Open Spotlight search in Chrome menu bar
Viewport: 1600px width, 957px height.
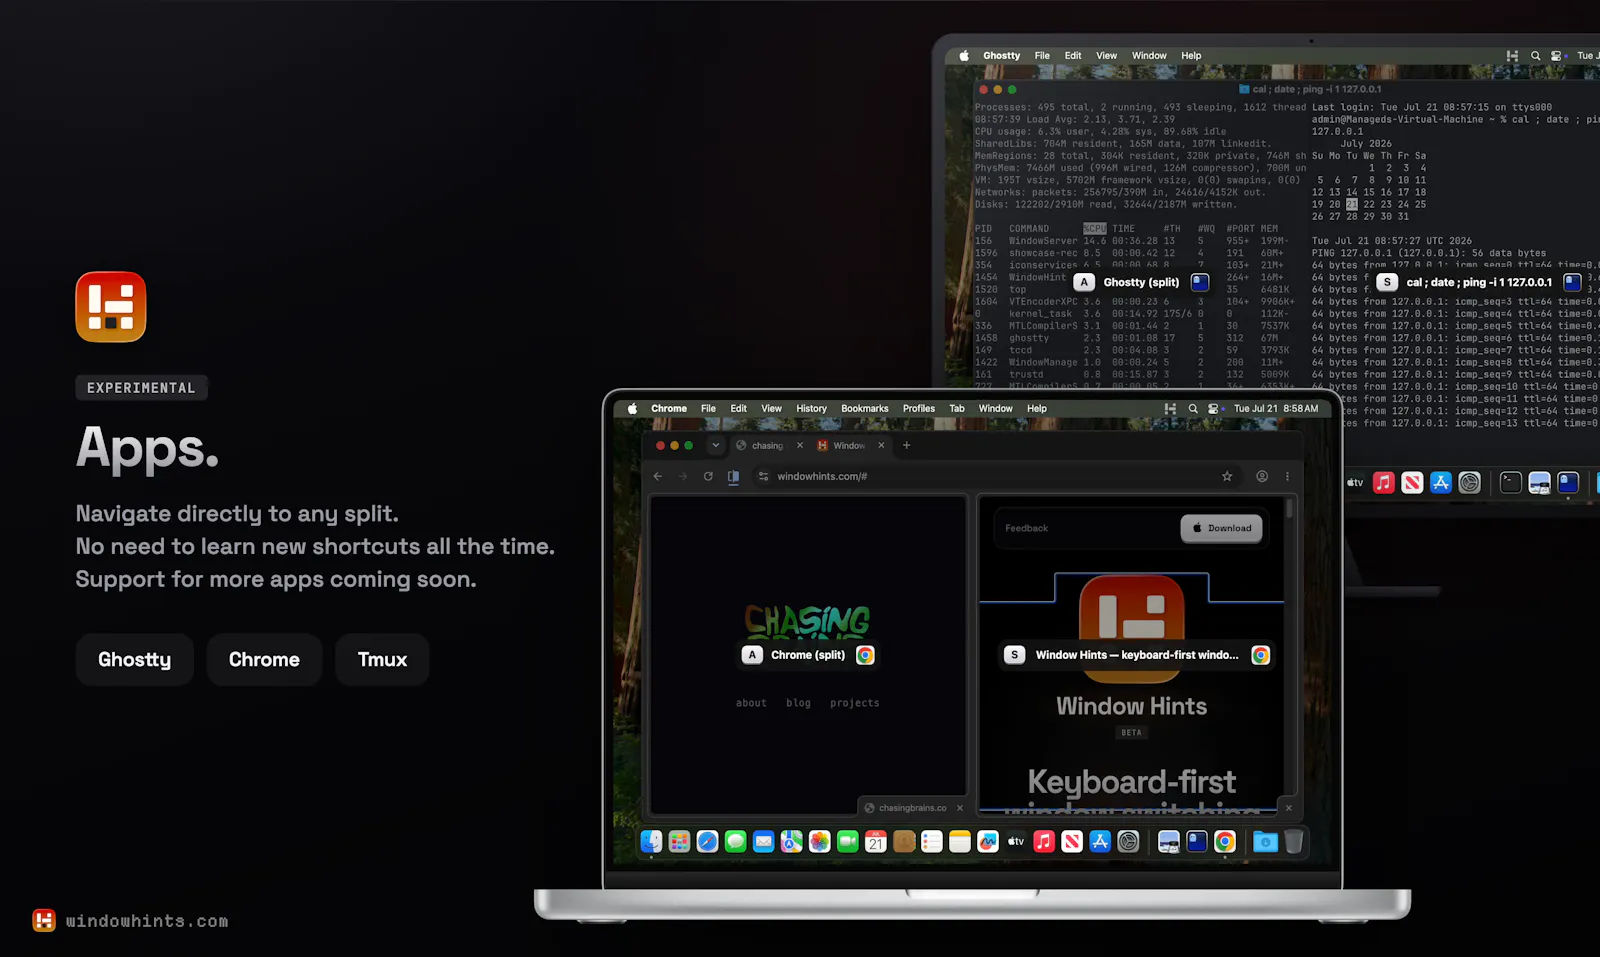pos(1193,408)
